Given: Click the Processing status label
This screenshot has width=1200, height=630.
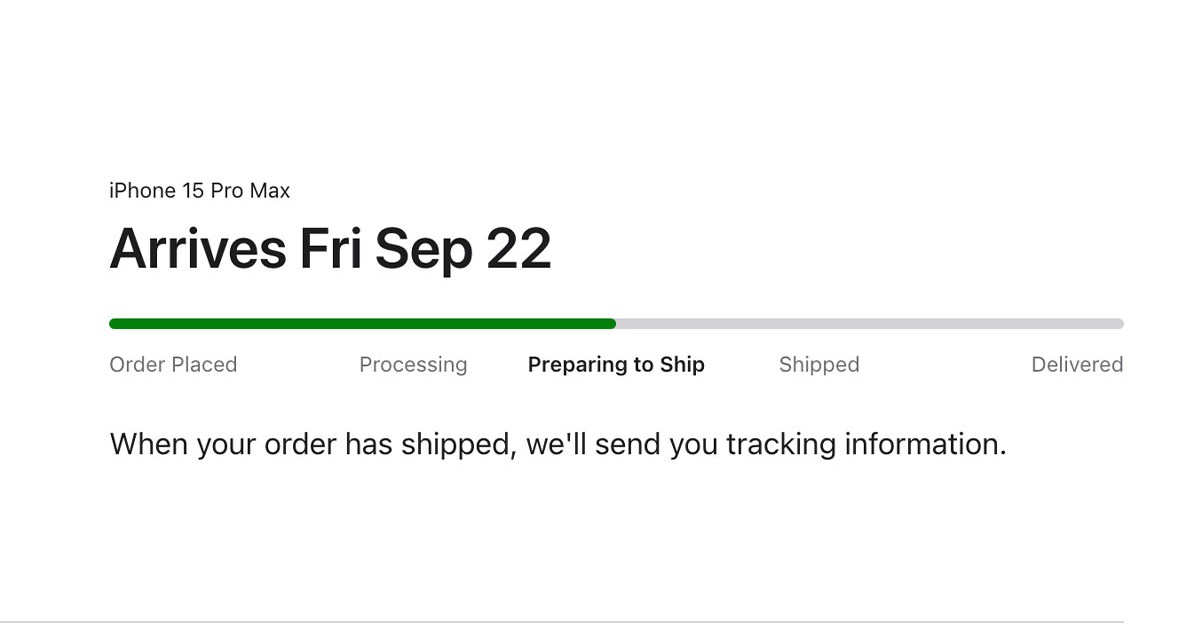Looking at the screenshot, I should (413, 364).
